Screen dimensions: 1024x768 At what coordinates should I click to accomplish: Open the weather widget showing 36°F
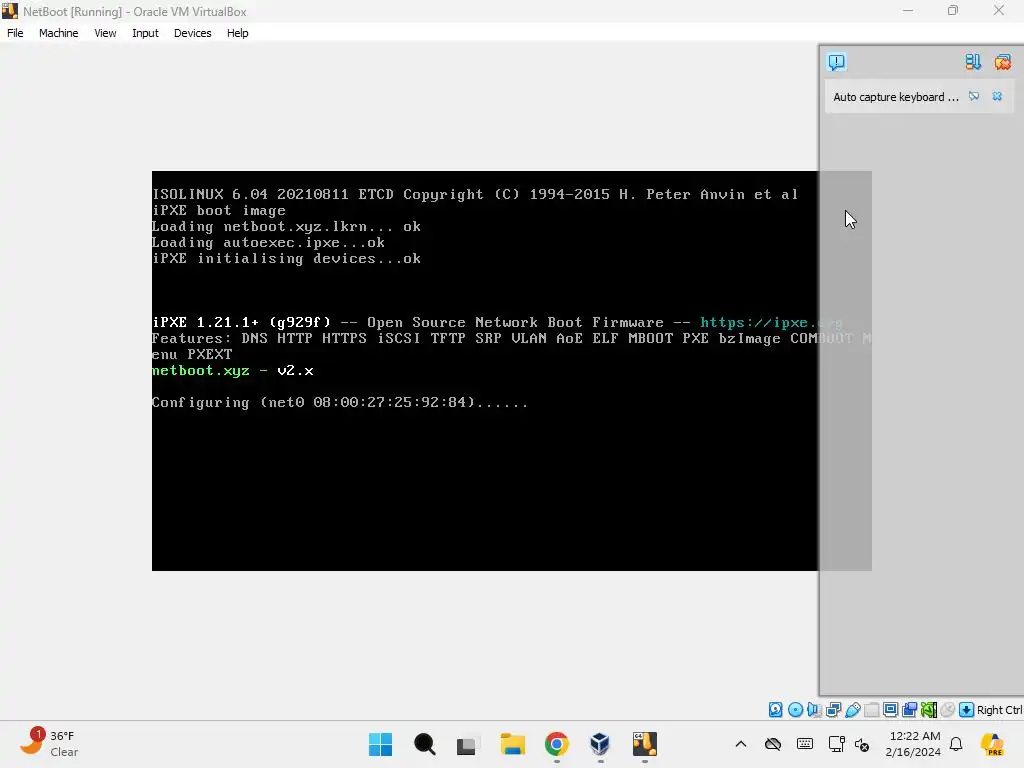49,744
